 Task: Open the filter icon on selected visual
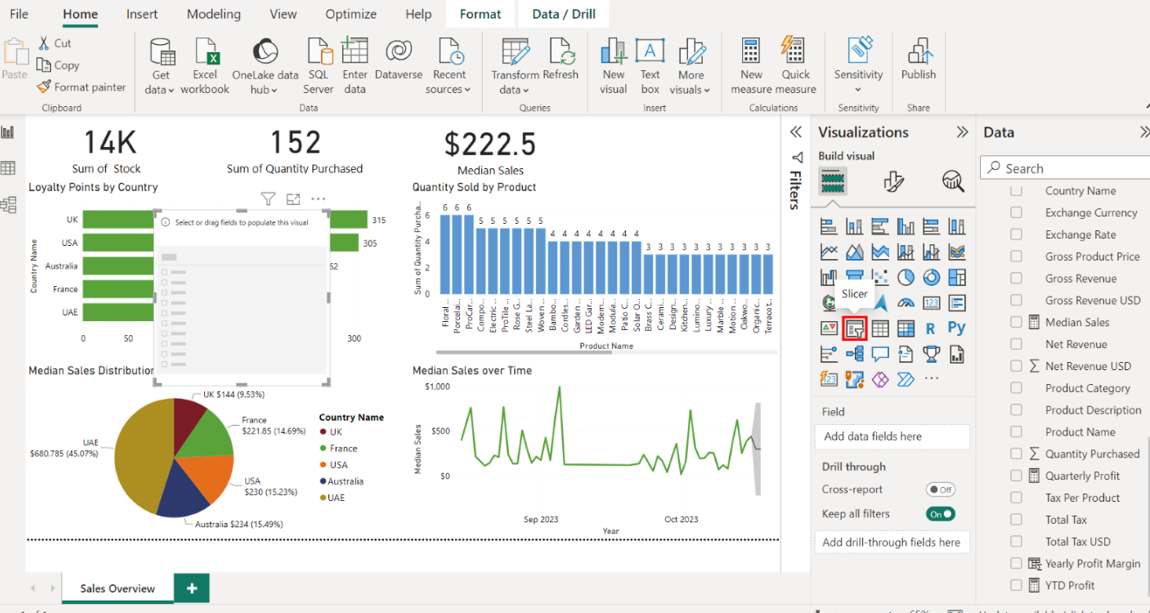pos(268,199)
